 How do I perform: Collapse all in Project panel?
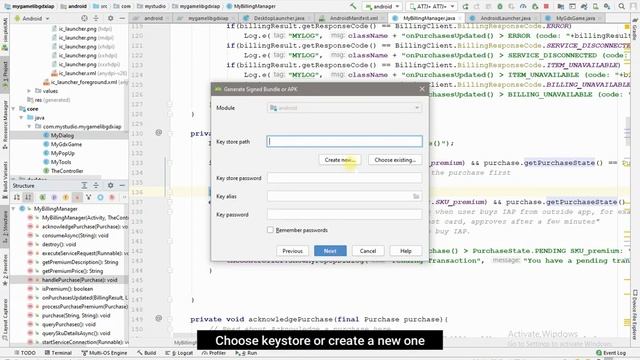[x=96, y=18]
